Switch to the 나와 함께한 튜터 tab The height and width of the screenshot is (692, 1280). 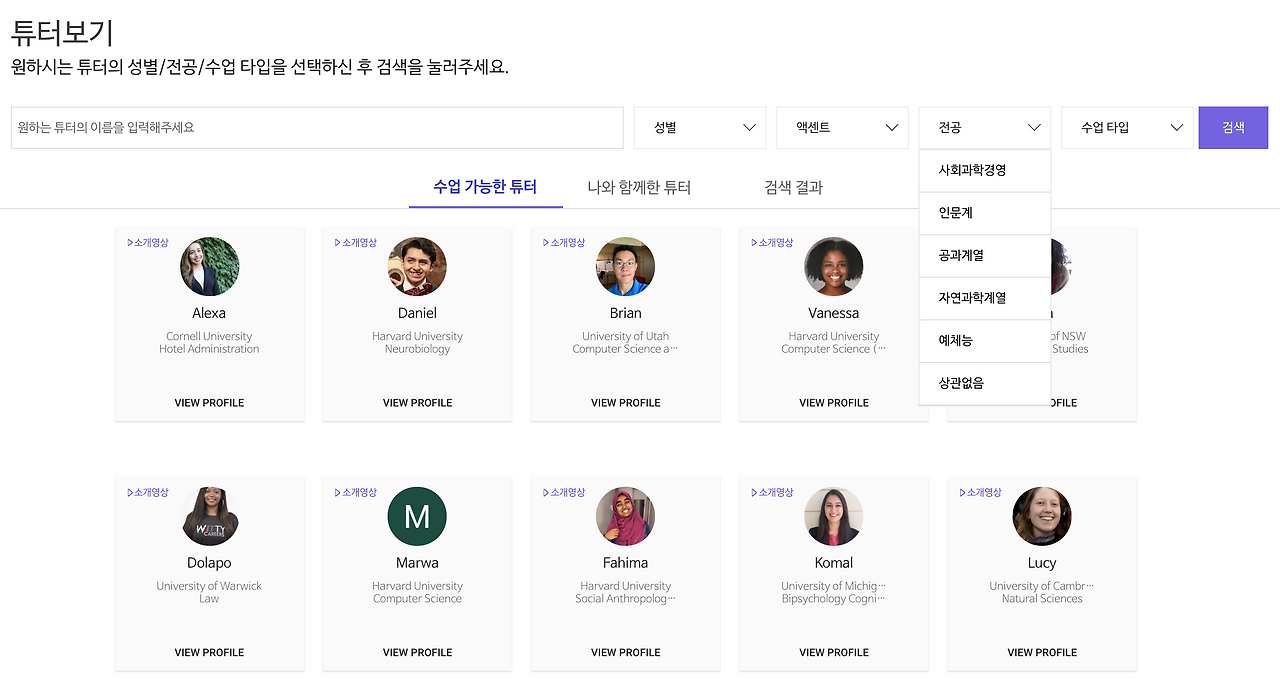[x=639, y=187]
